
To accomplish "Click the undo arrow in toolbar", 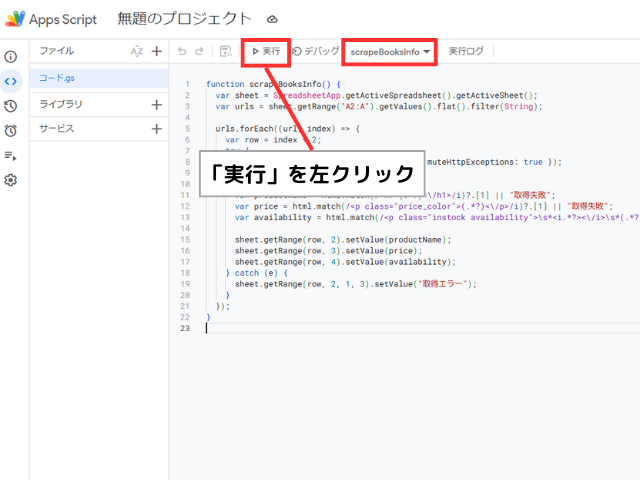I will (182, 51).
